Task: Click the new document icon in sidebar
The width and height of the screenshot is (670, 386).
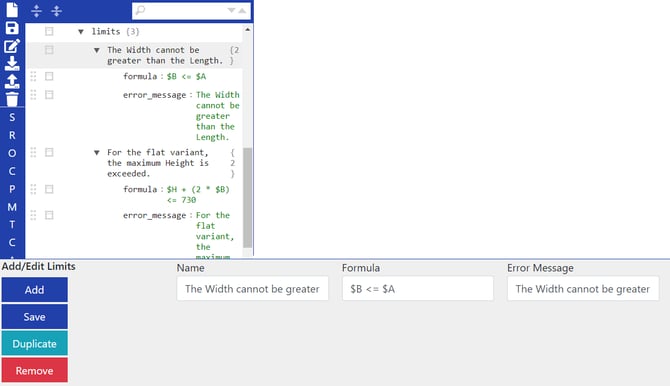Action: pyautogui.click(x=12, y=10)
